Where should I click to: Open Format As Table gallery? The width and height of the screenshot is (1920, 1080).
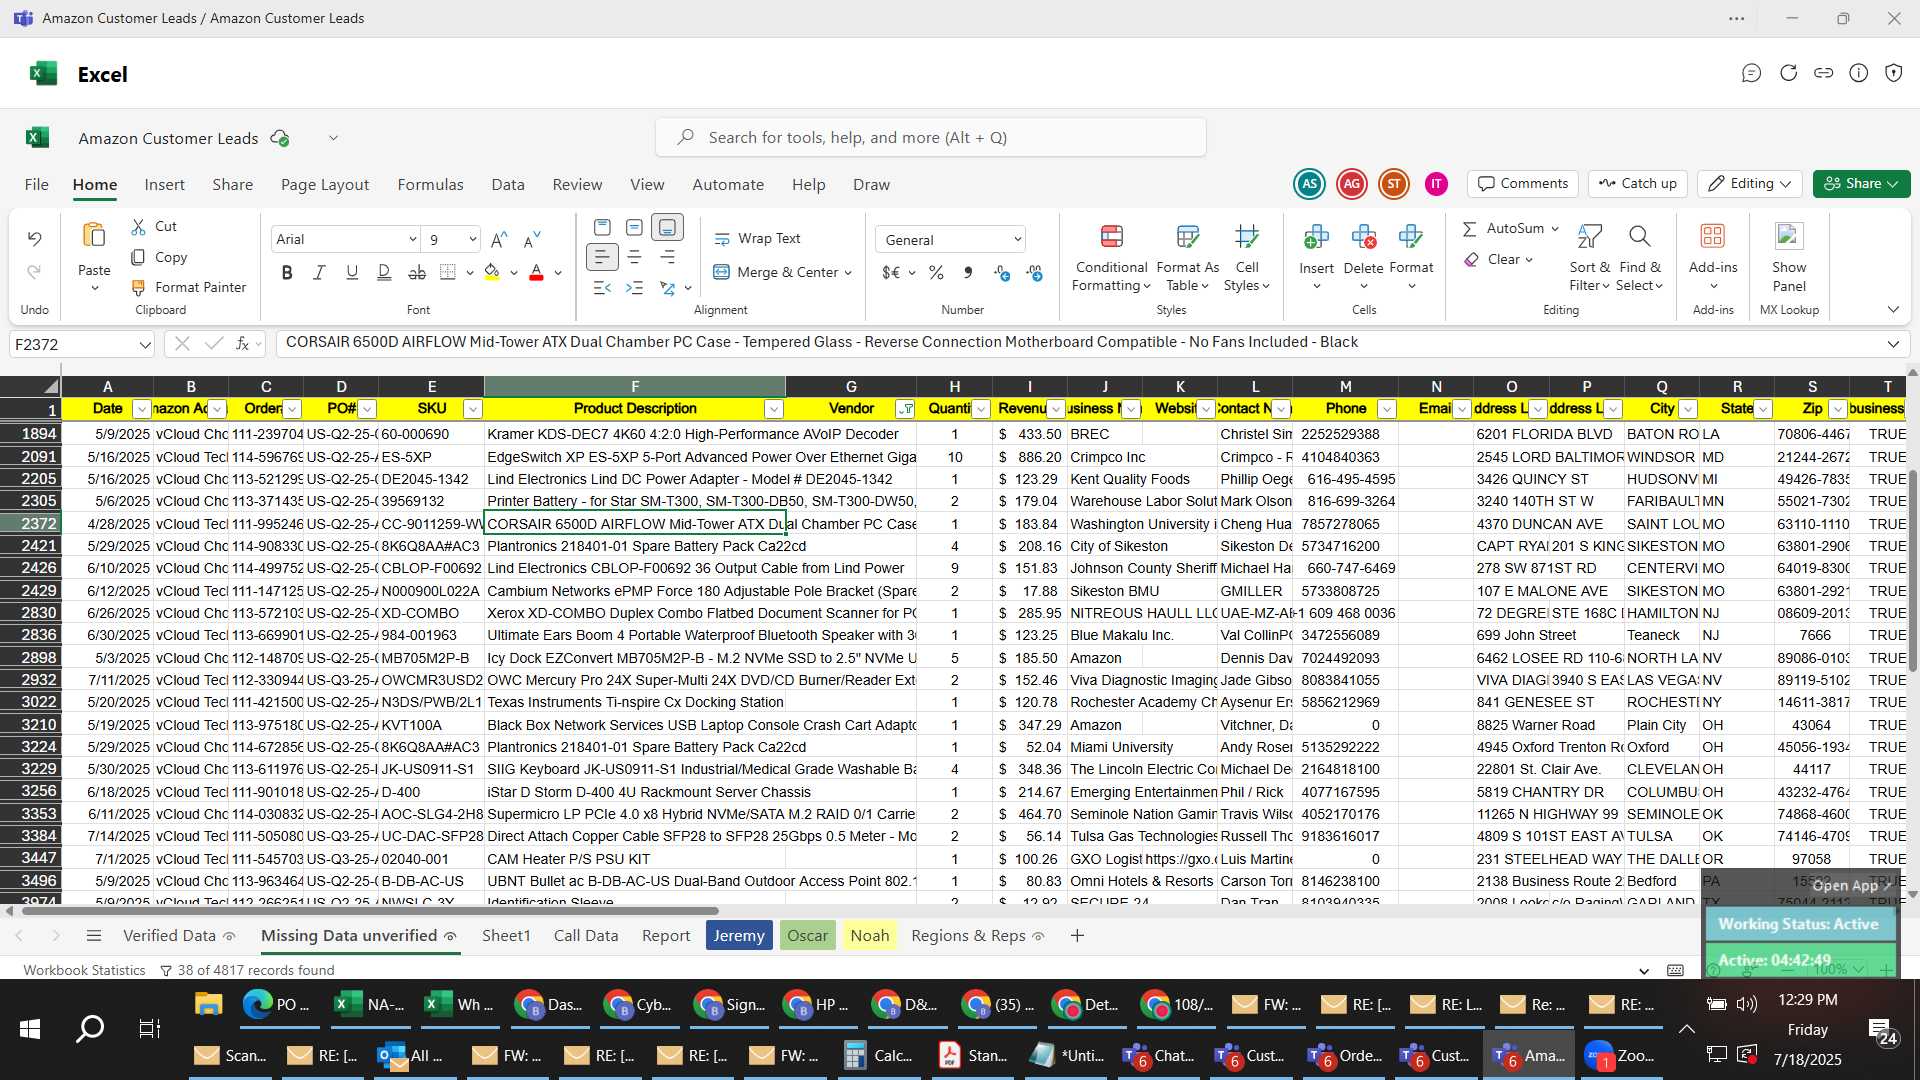[x=1187, y=258]
